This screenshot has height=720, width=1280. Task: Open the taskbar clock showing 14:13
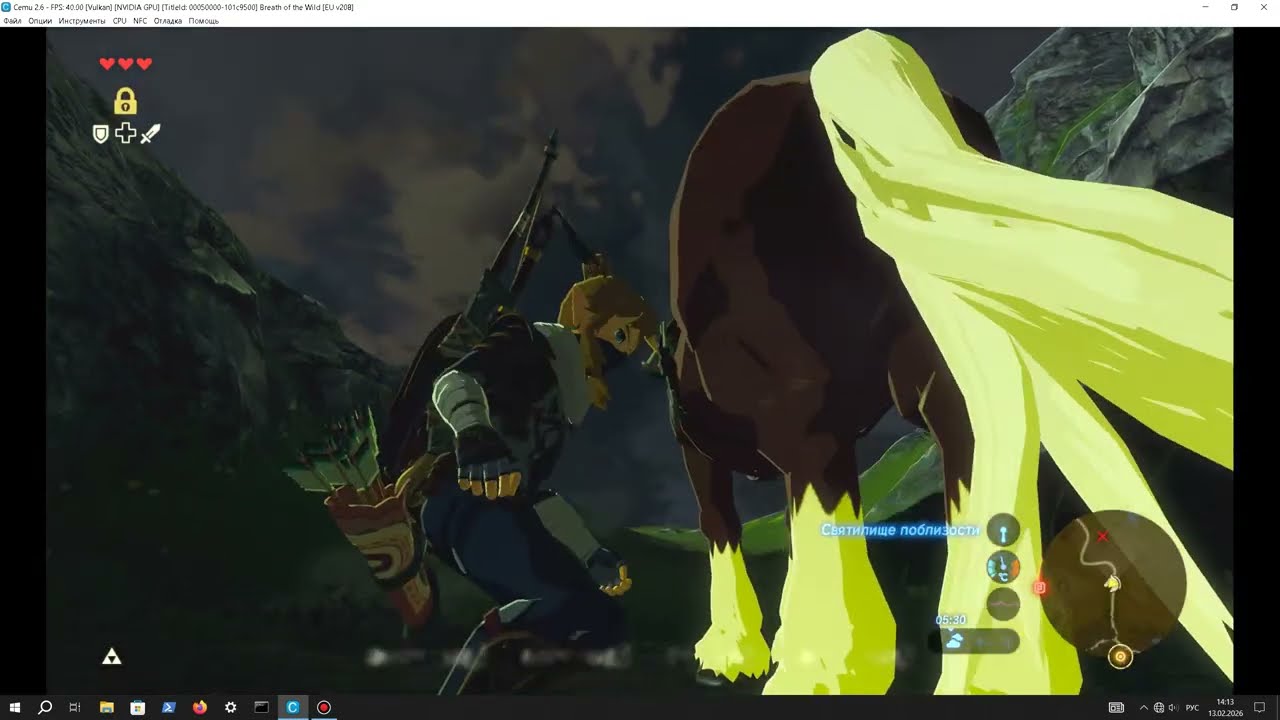click(1225, 707)
